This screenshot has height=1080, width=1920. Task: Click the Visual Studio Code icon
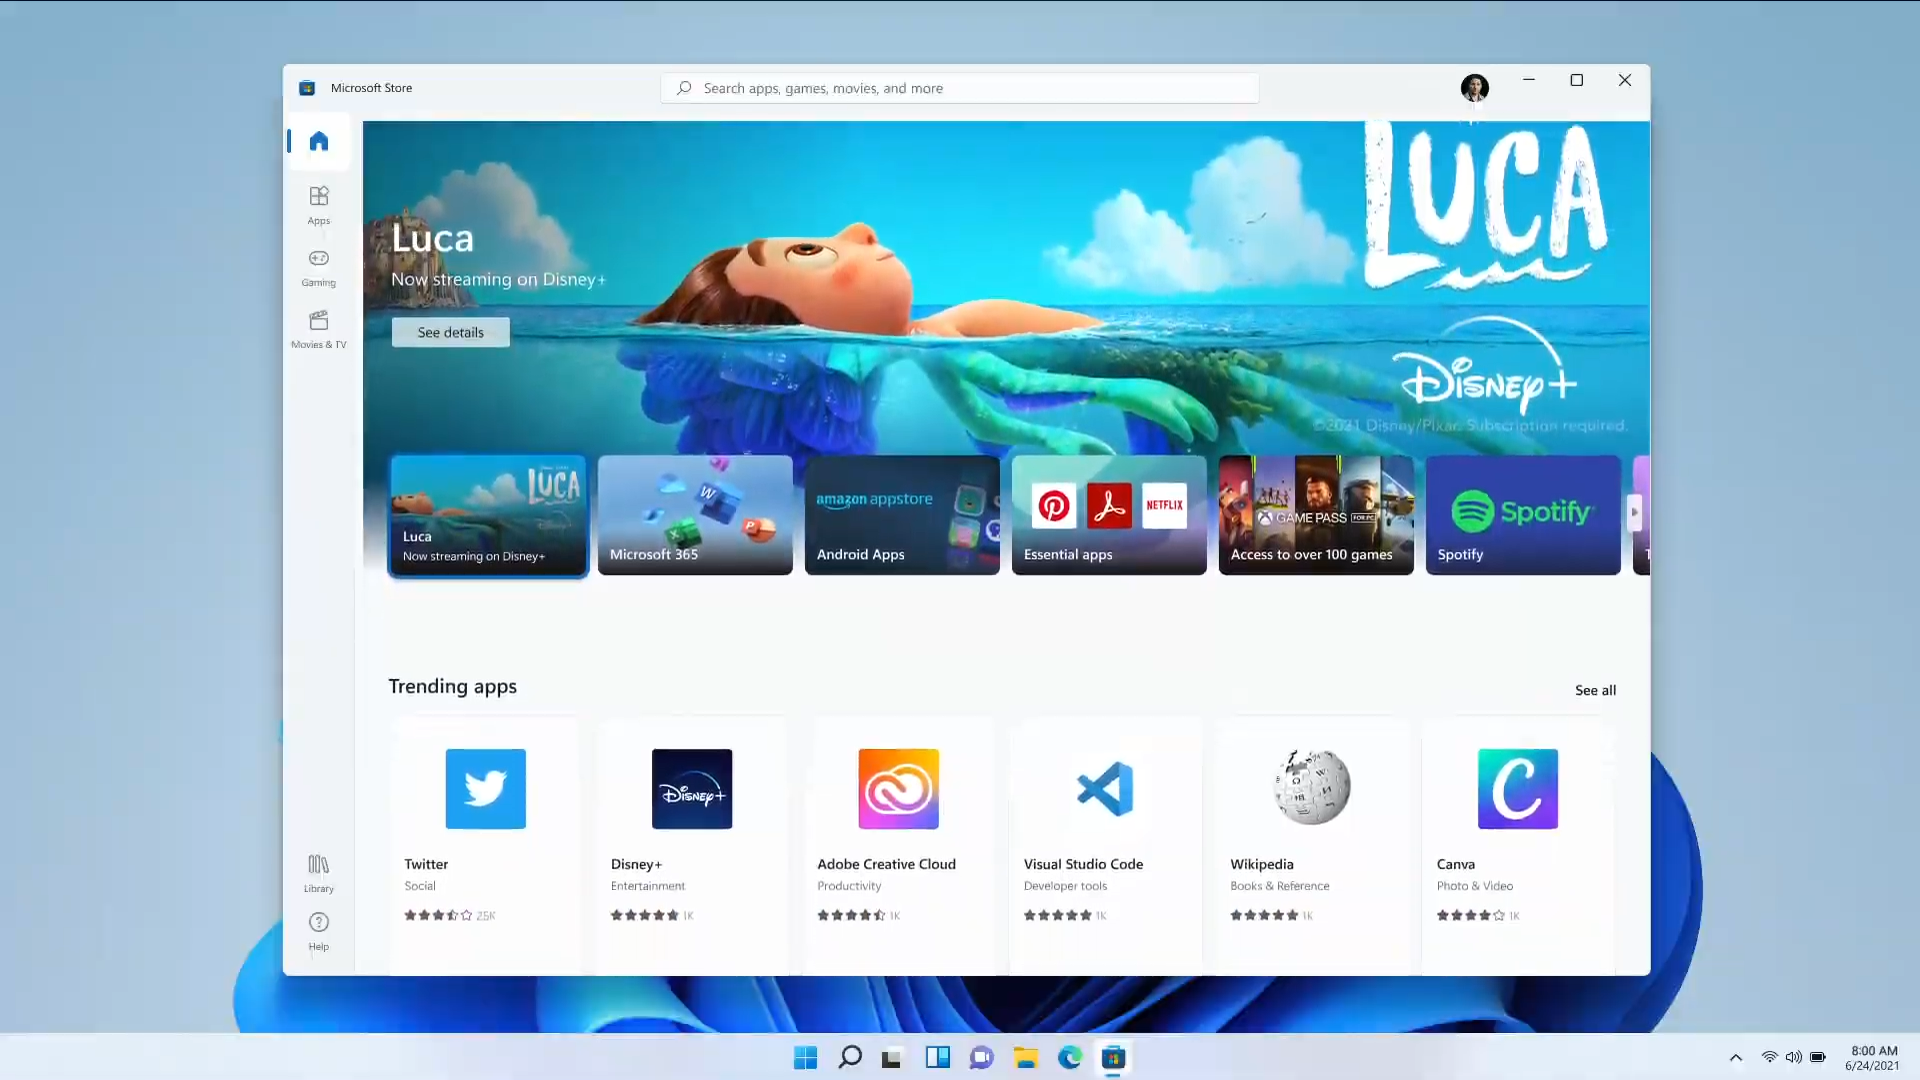point(1105,787)
